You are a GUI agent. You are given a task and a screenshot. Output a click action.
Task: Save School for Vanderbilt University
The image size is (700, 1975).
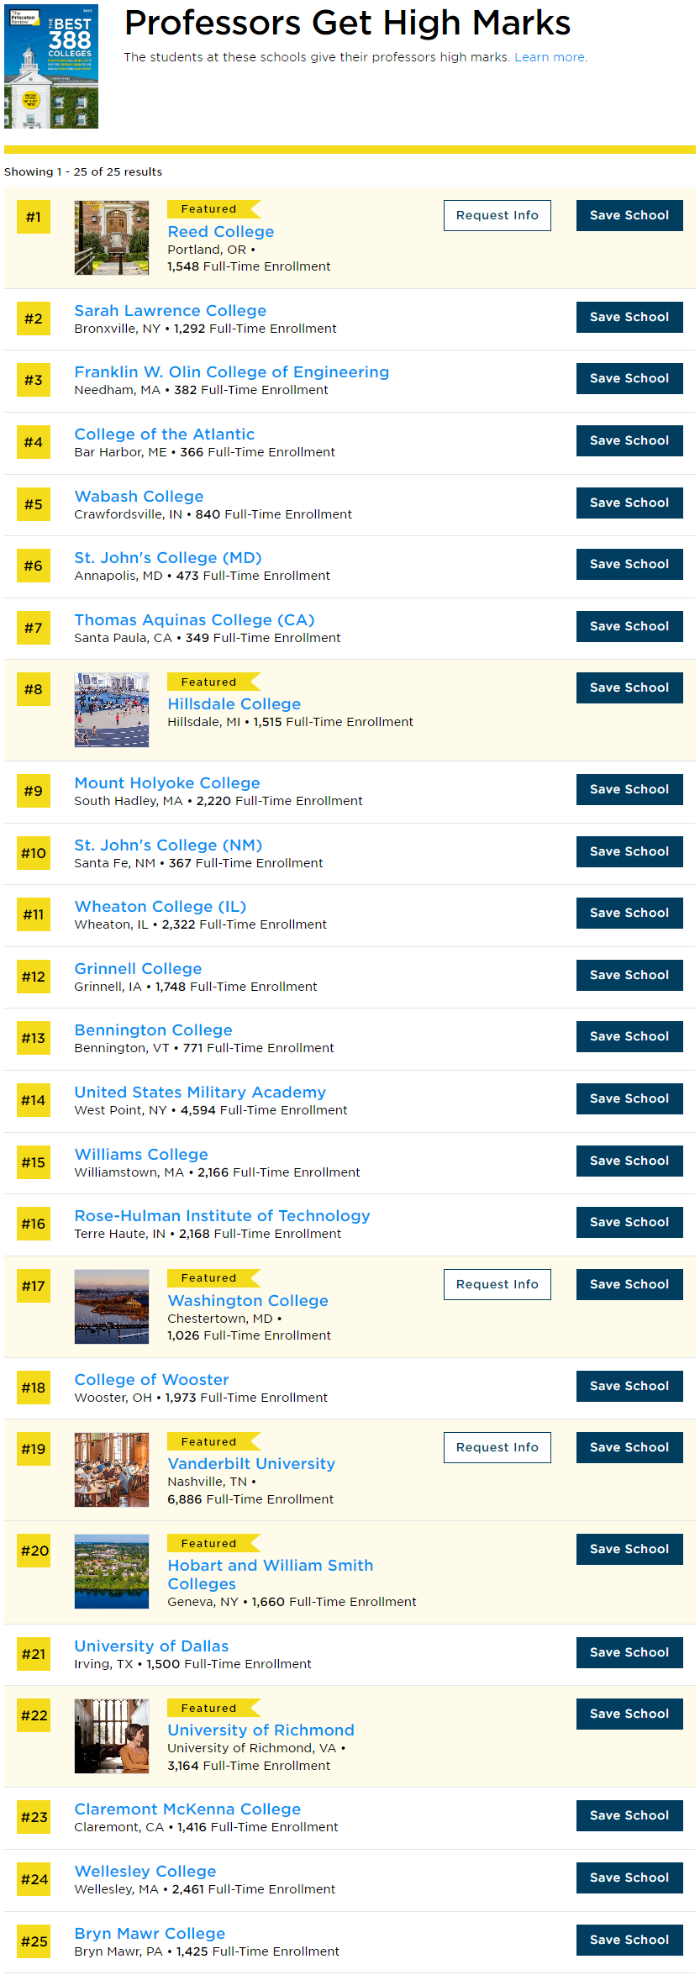coord(629,1447)
